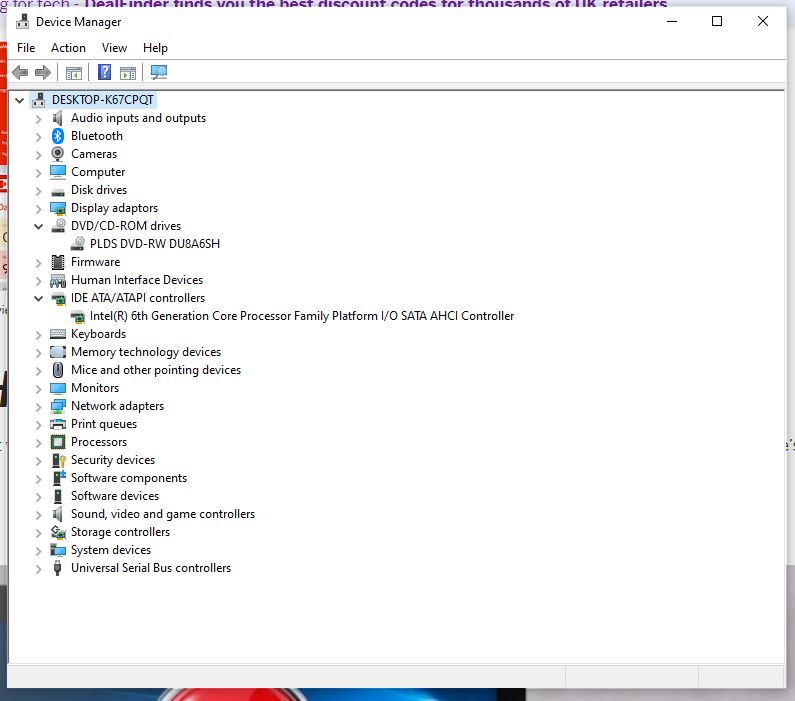The height and width of the screenshot is (701, 795).
Task: Click the Audio inputs and outputs speaker icon
Action: click(58, 118)
